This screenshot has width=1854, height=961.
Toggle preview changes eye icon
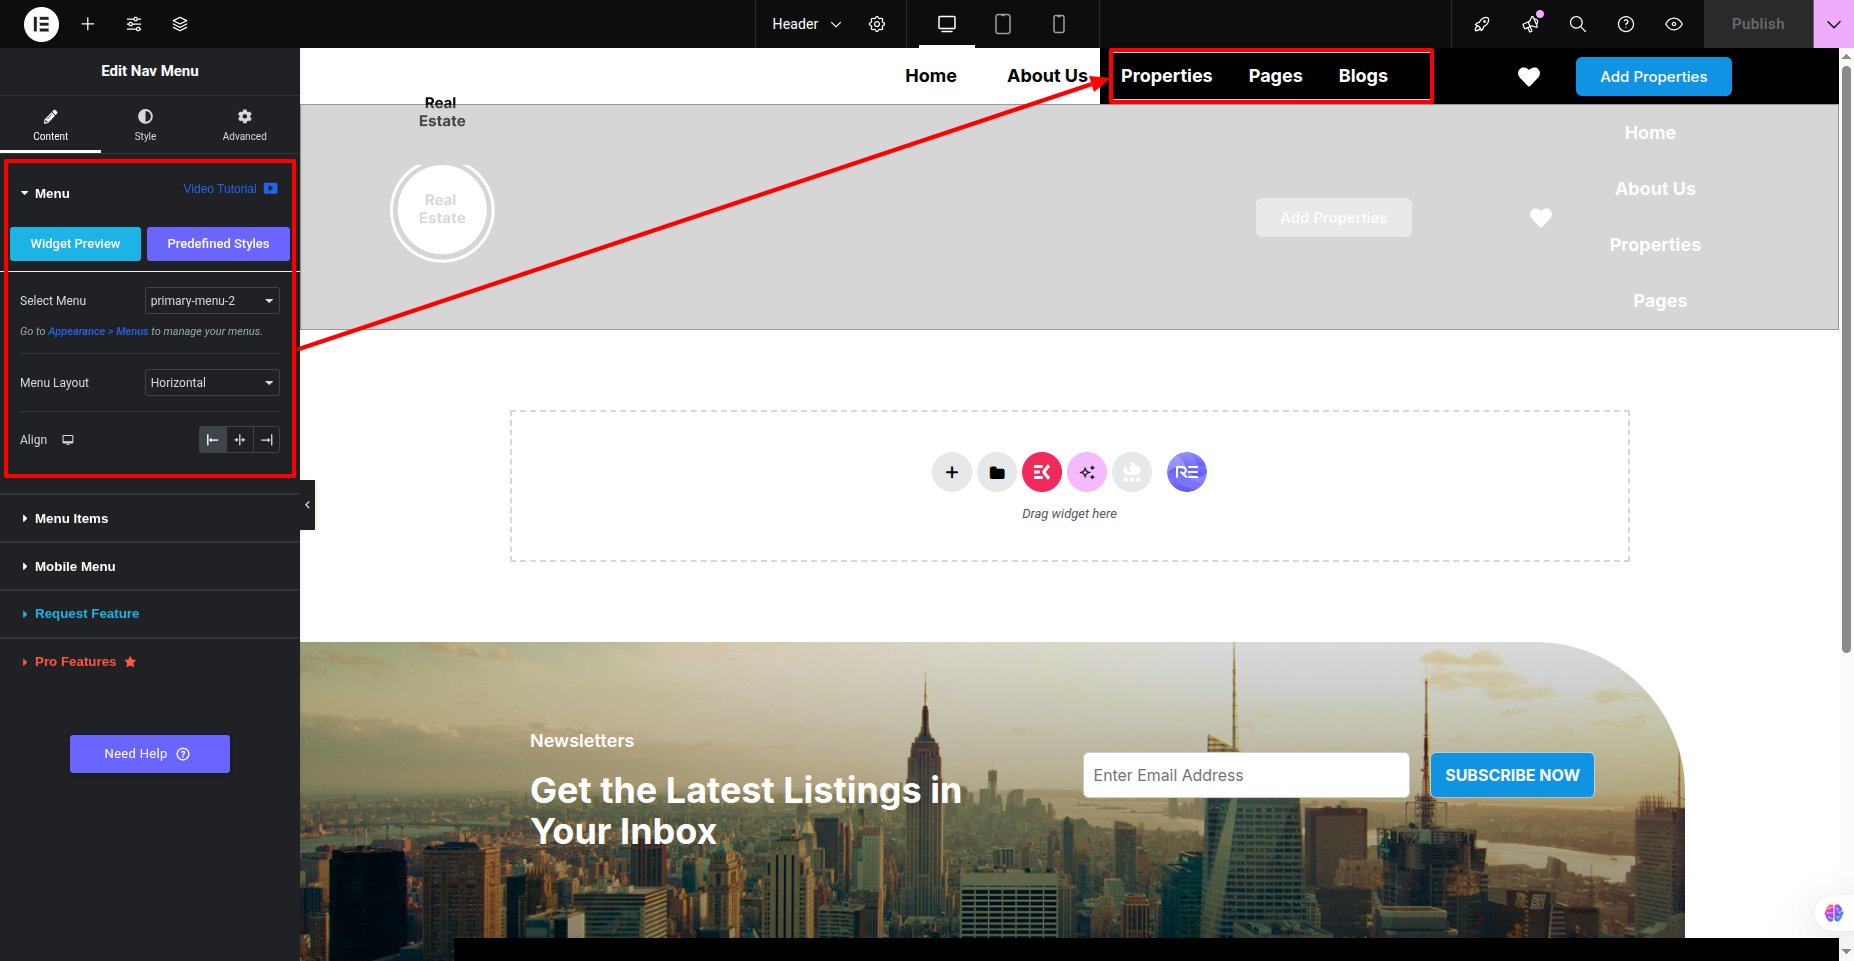(x=1674, y=24)
